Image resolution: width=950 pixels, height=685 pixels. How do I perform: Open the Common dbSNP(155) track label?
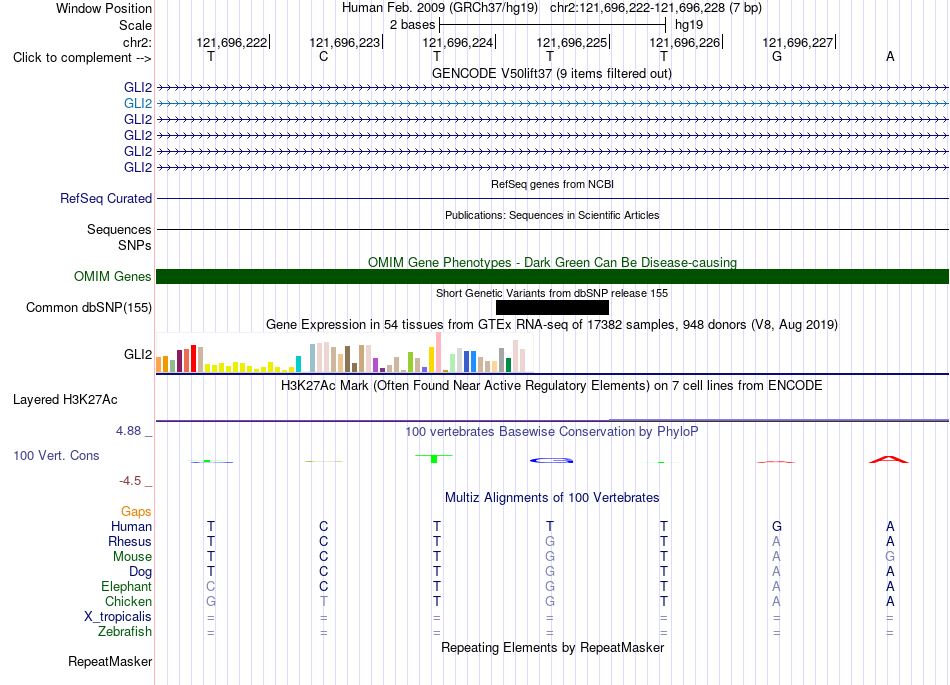88,308
